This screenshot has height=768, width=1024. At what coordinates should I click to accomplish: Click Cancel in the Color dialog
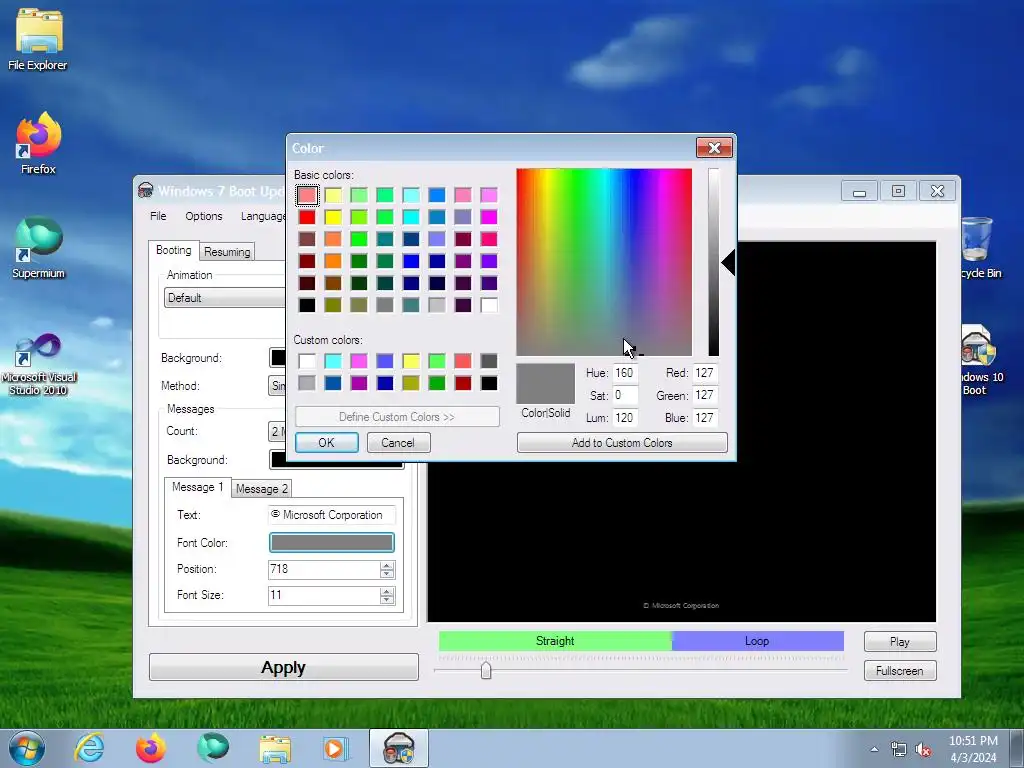pyautogui.click(x=398, y=443)
